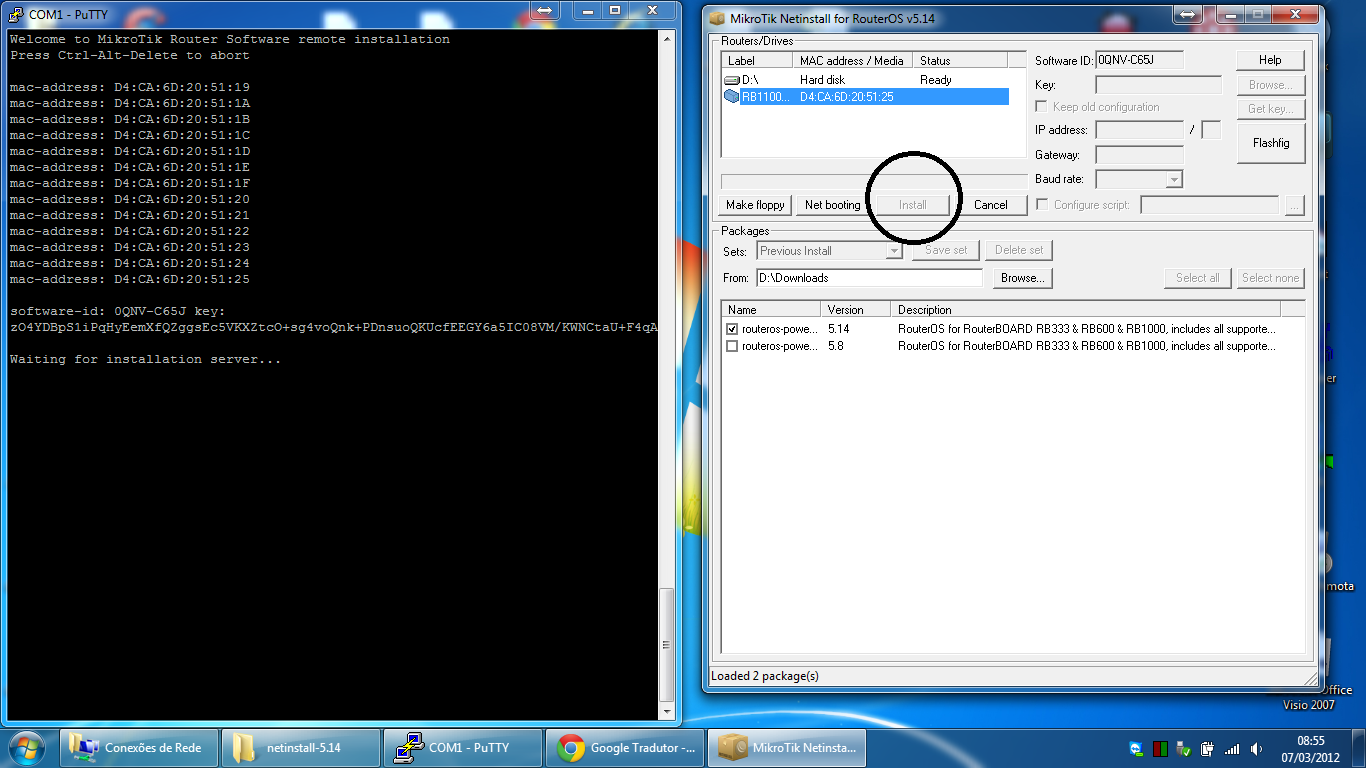Click the Software ID field
The image size is (1366, 768).
pos(1139,60)
